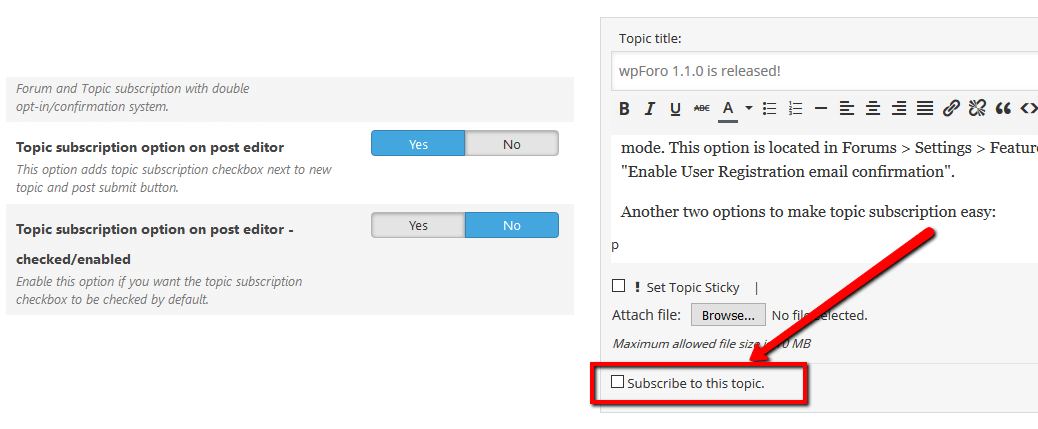Insert a bulleted list
Image resolution: width=1038 pixels, height=429 pixels.
770,108
